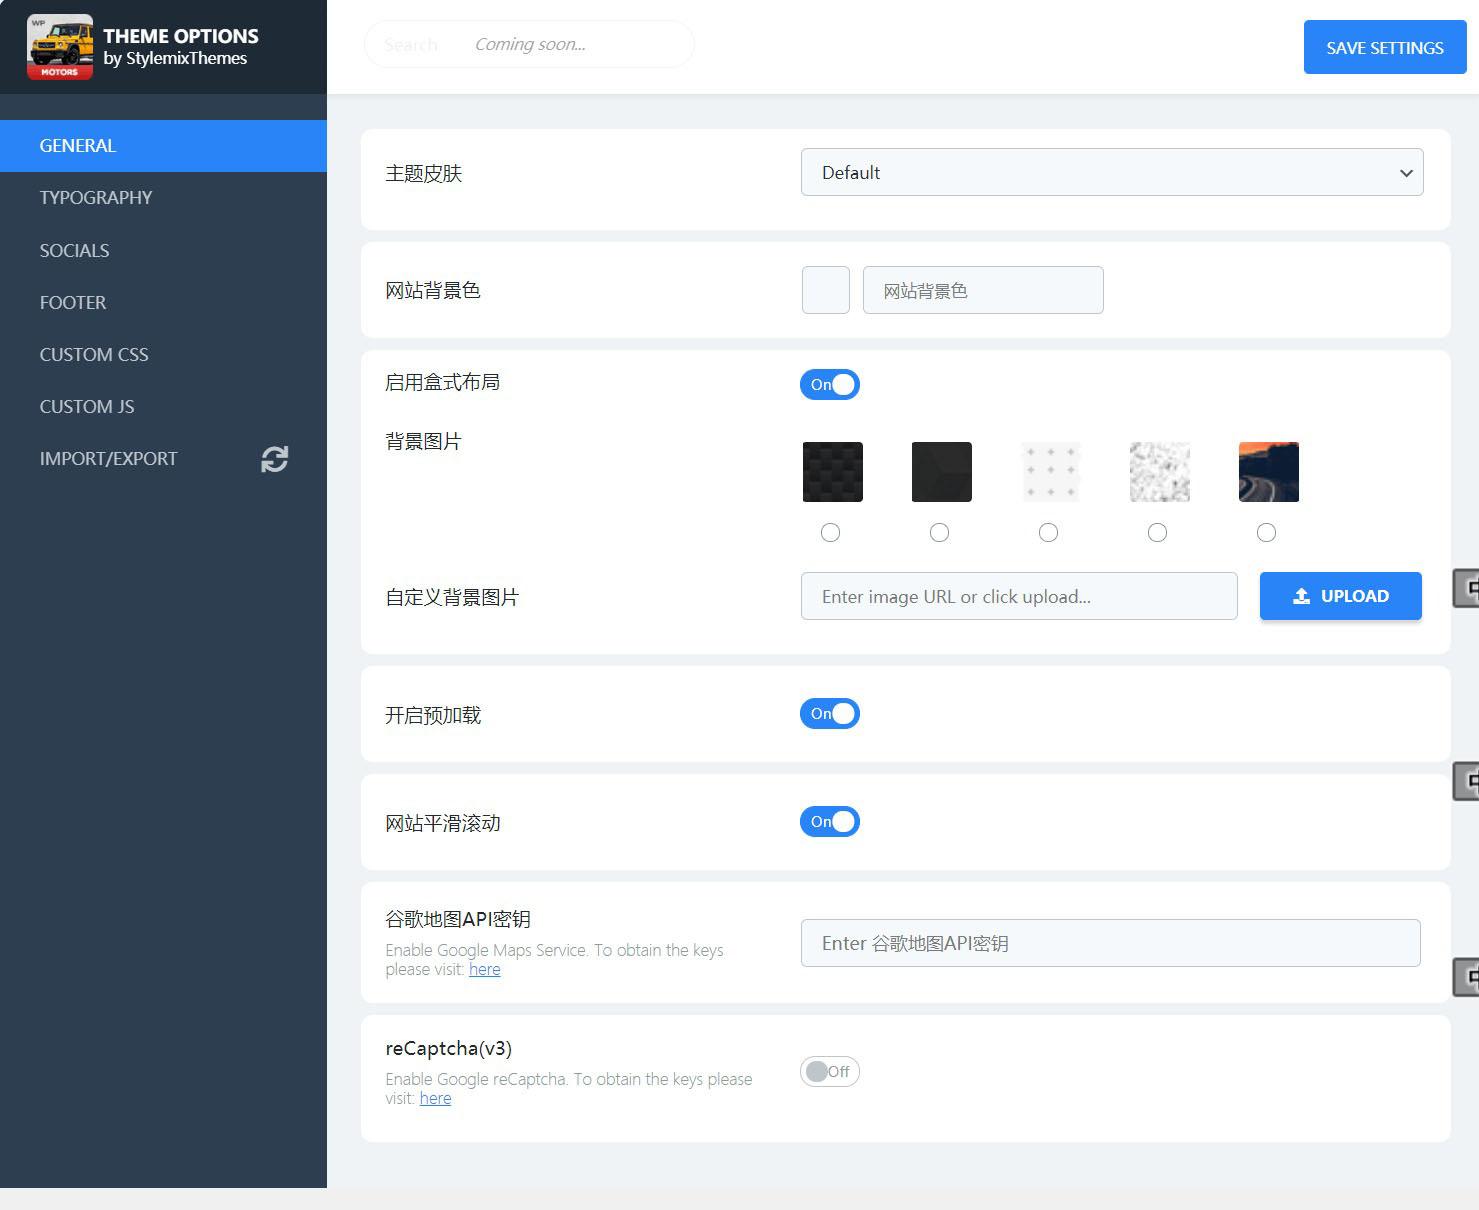Choose radio under dark woven pattern
This screenshot has width=1479, height=1210.
[830, 533]
